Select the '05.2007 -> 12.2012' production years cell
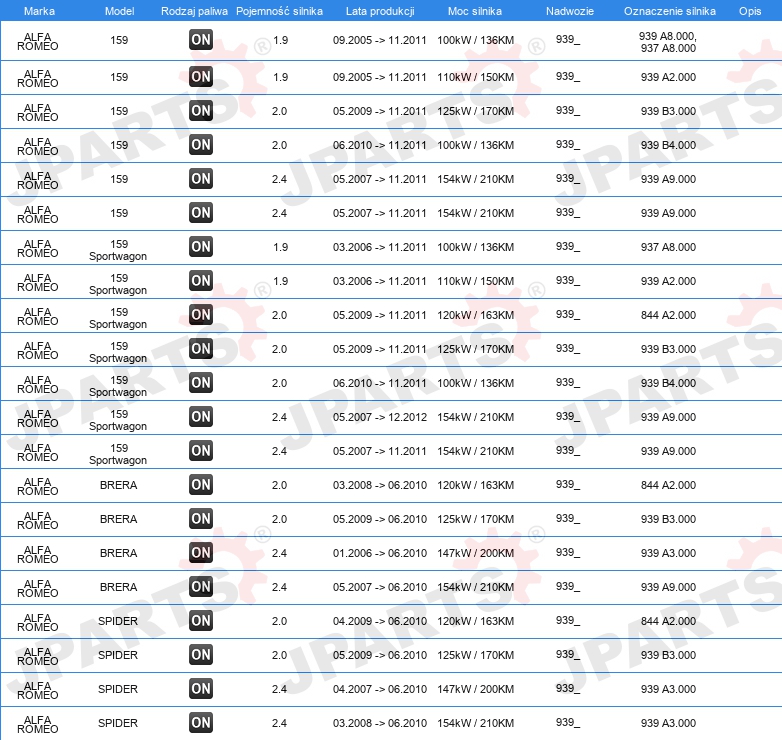782x740 pixels. tap(380, 417)
